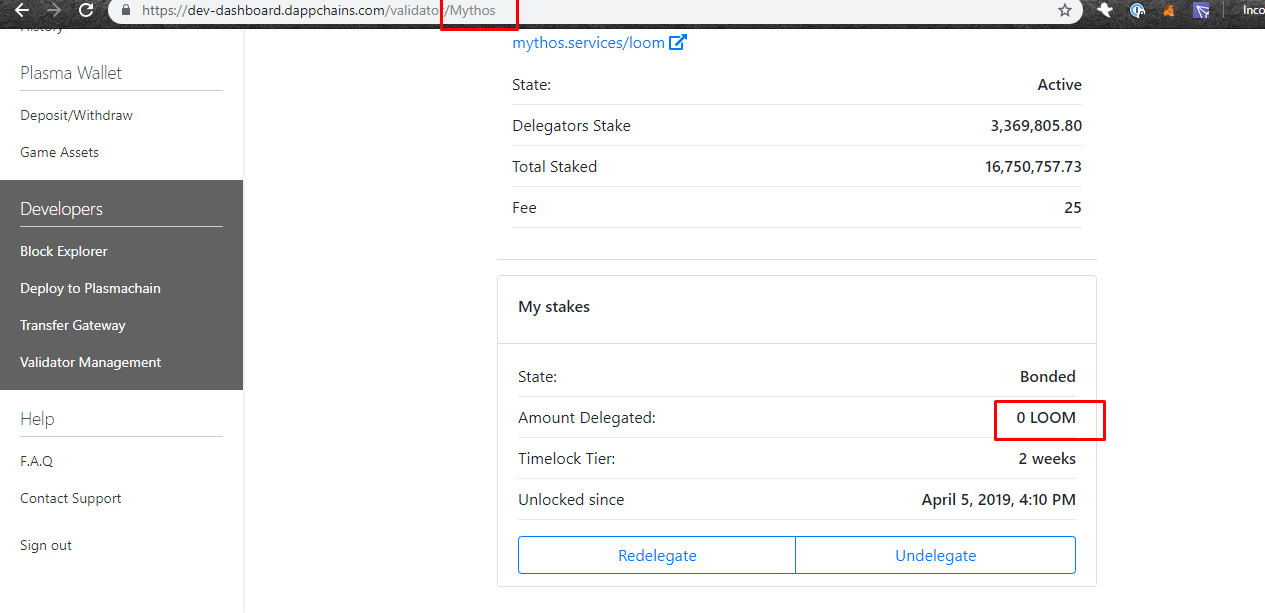Open Contact Support
Screen dimensions: 1265x613
point(70,498)
